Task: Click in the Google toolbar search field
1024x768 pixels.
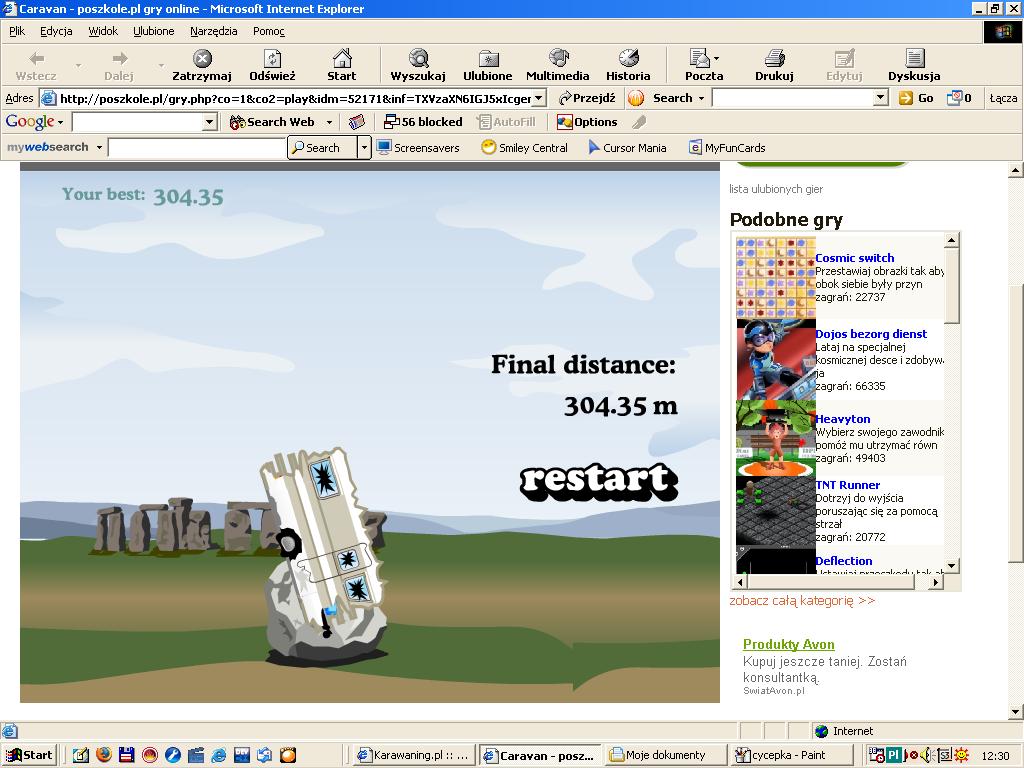Action: coord(138,122)
